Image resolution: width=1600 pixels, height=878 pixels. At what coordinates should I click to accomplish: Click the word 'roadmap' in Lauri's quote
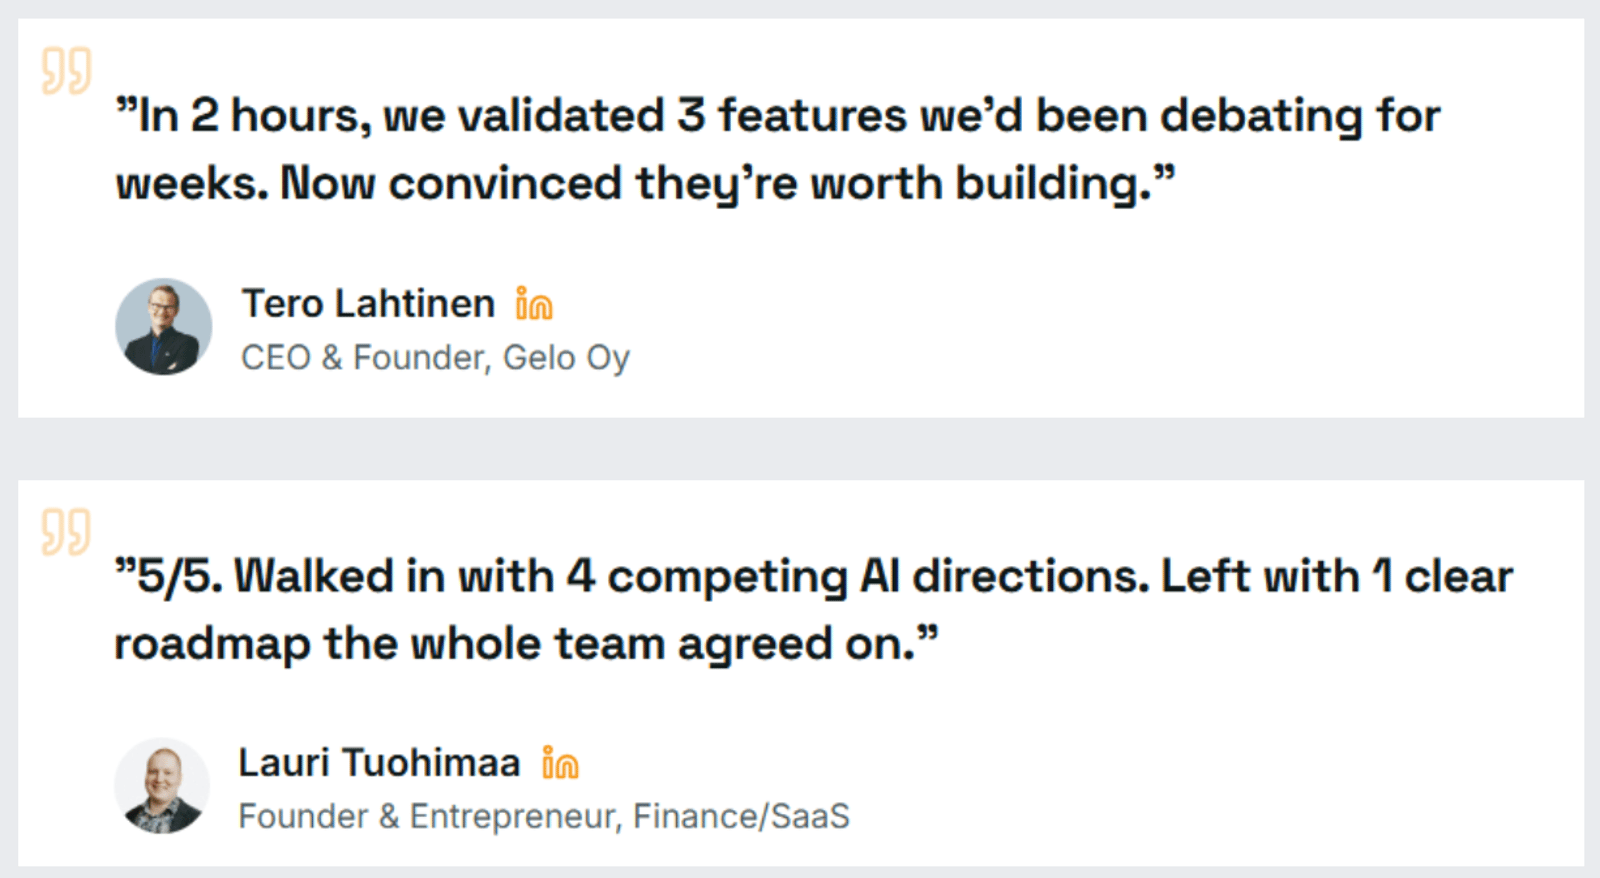pyautogui.click(x=212, y=644)
